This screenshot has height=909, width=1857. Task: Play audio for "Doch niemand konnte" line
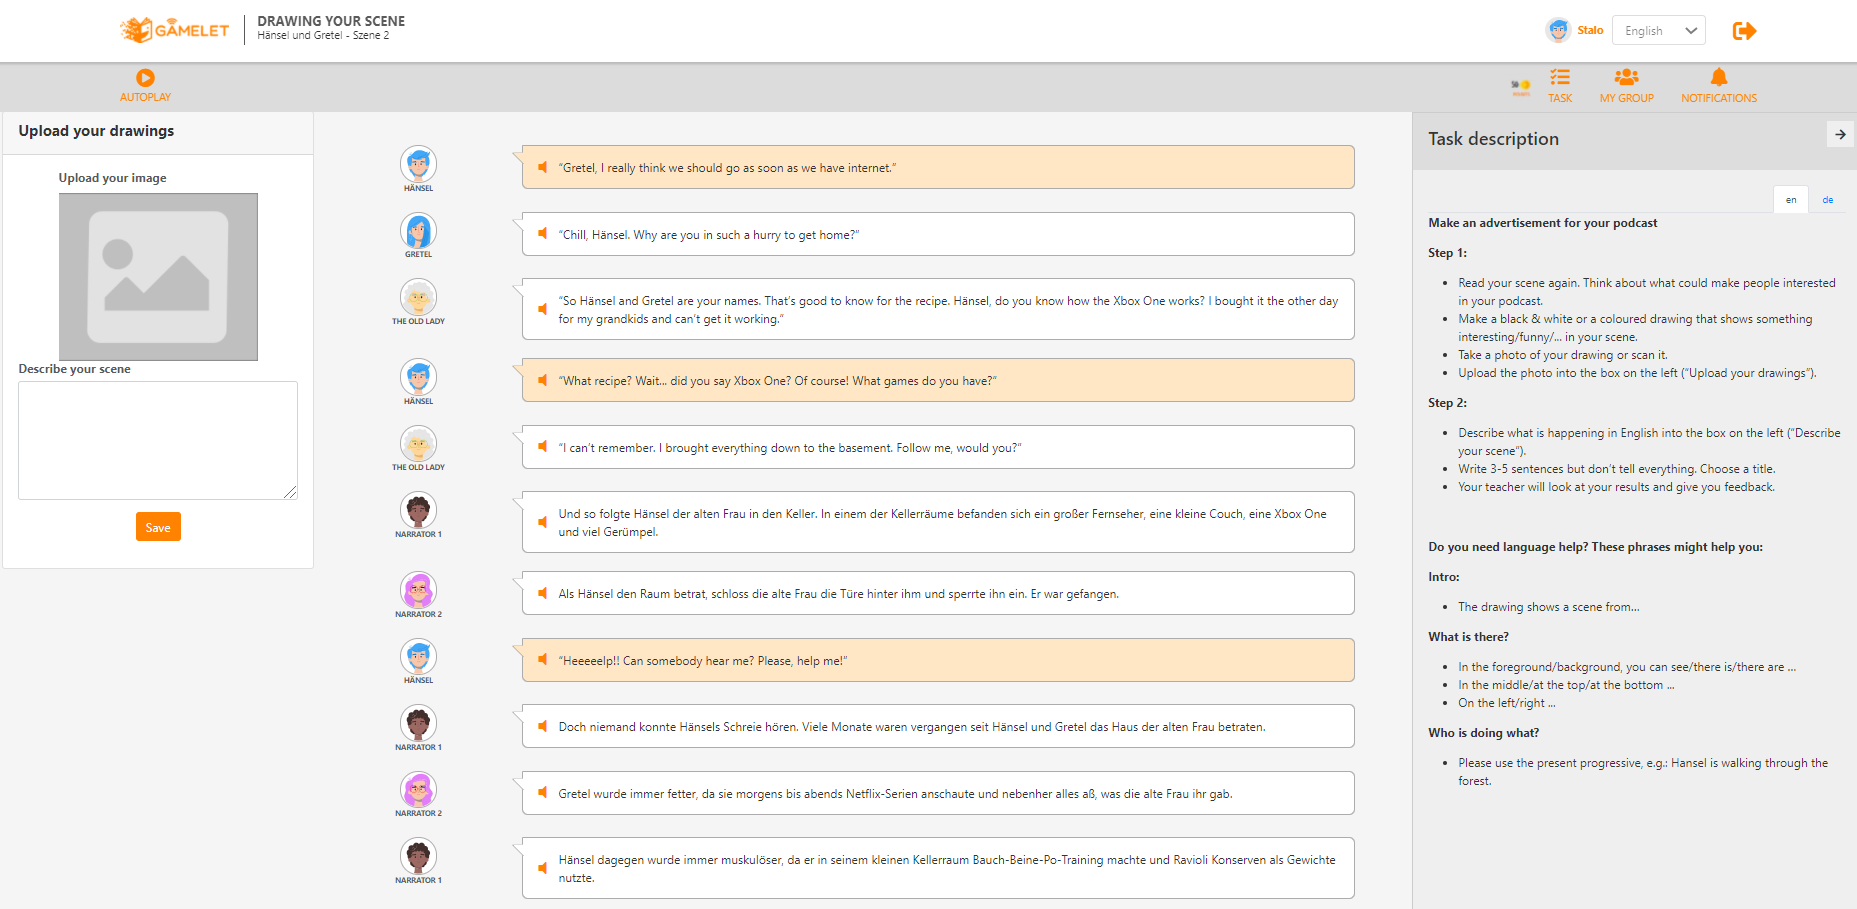(x=542, y=726)
